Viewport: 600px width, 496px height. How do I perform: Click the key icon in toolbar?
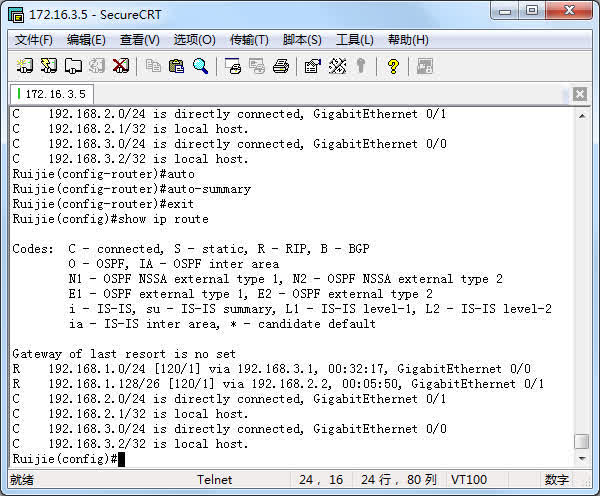coord(361,66)
